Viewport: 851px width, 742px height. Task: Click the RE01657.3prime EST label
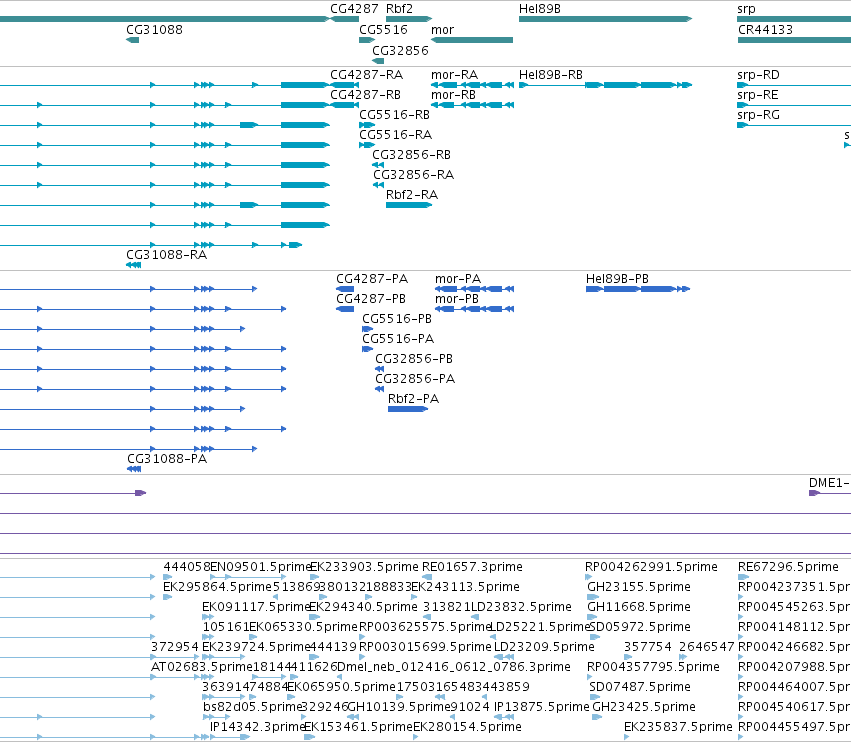coord(472,567)
